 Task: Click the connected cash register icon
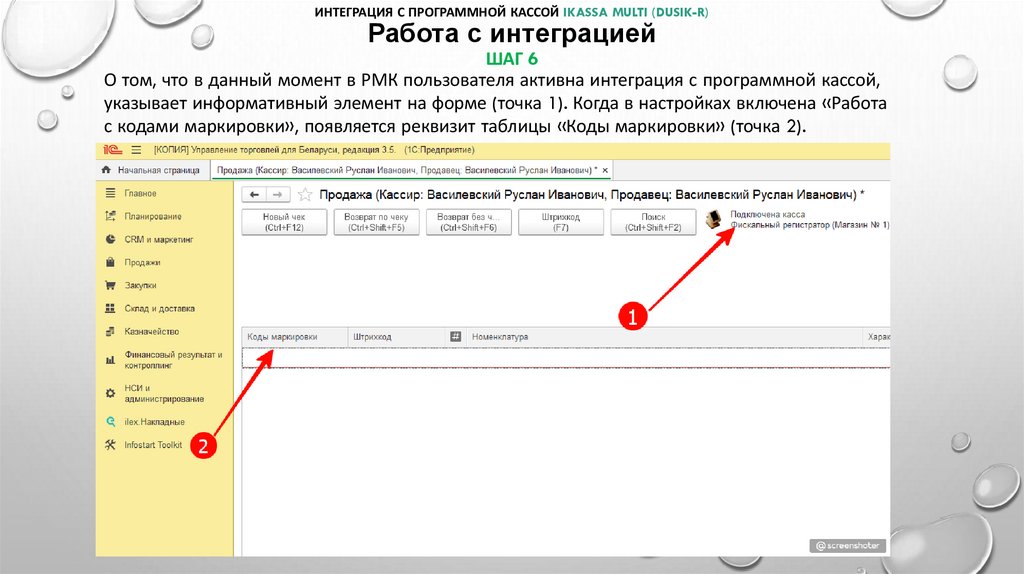coord(713,219)
